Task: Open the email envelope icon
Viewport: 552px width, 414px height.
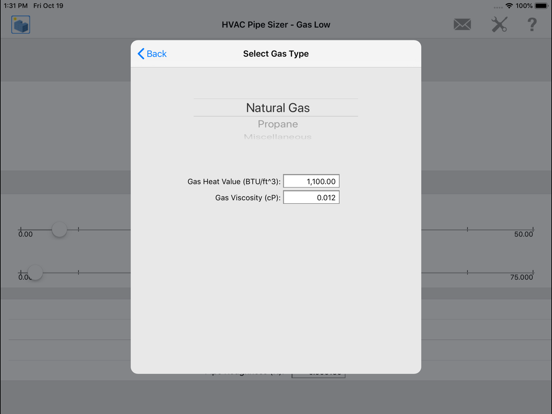Action: pos(462,25)
